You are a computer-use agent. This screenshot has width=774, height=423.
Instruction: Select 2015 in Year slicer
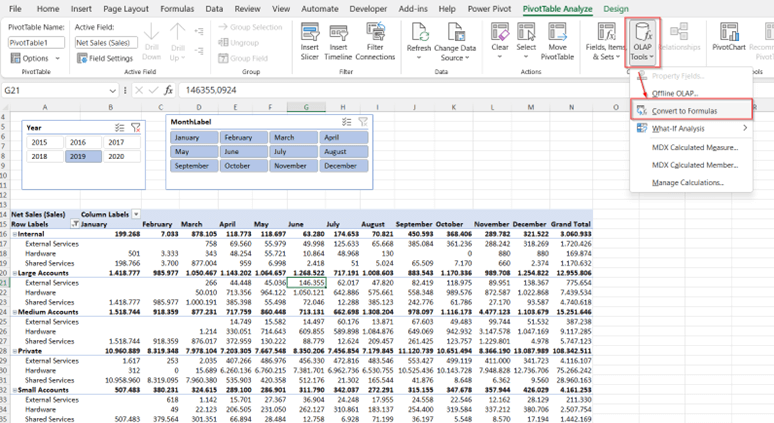[x=45, y=142]
